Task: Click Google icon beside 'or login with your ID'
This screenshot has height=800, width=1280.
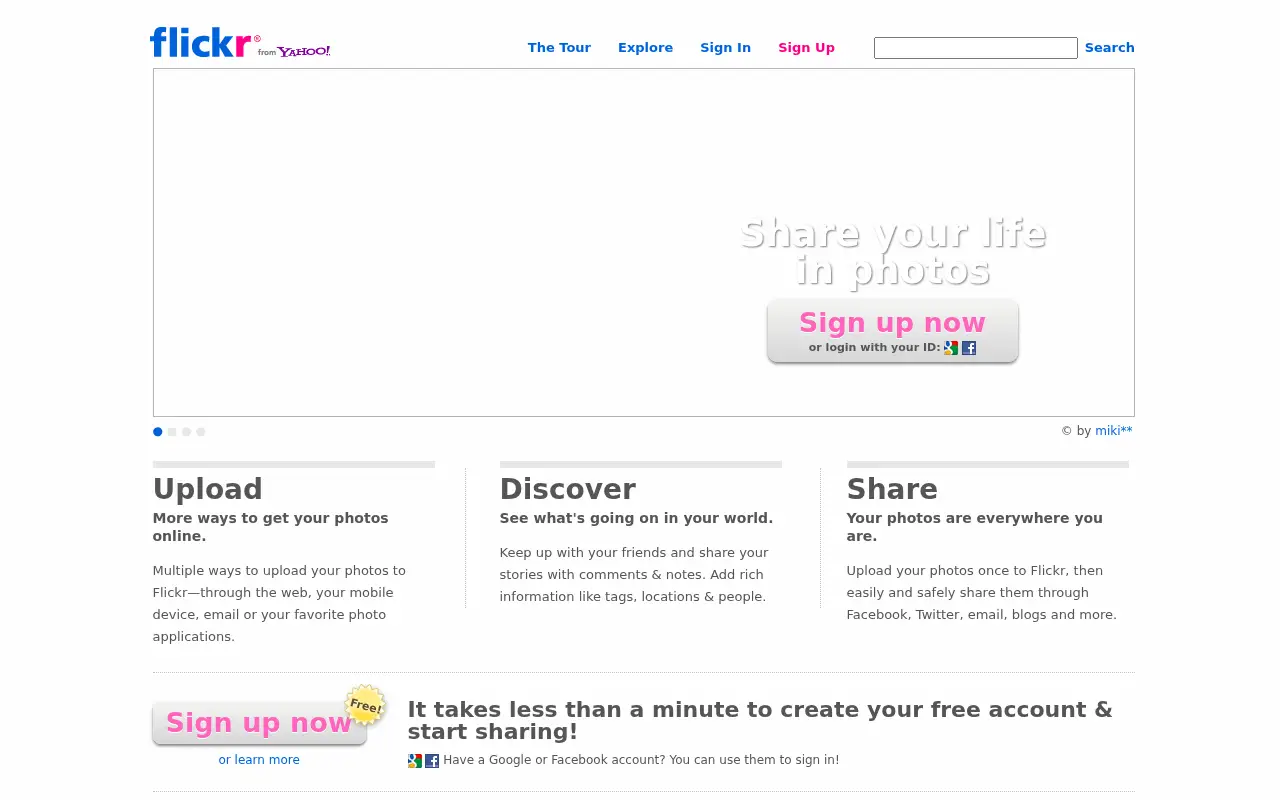Action: (x=951, y=348)
